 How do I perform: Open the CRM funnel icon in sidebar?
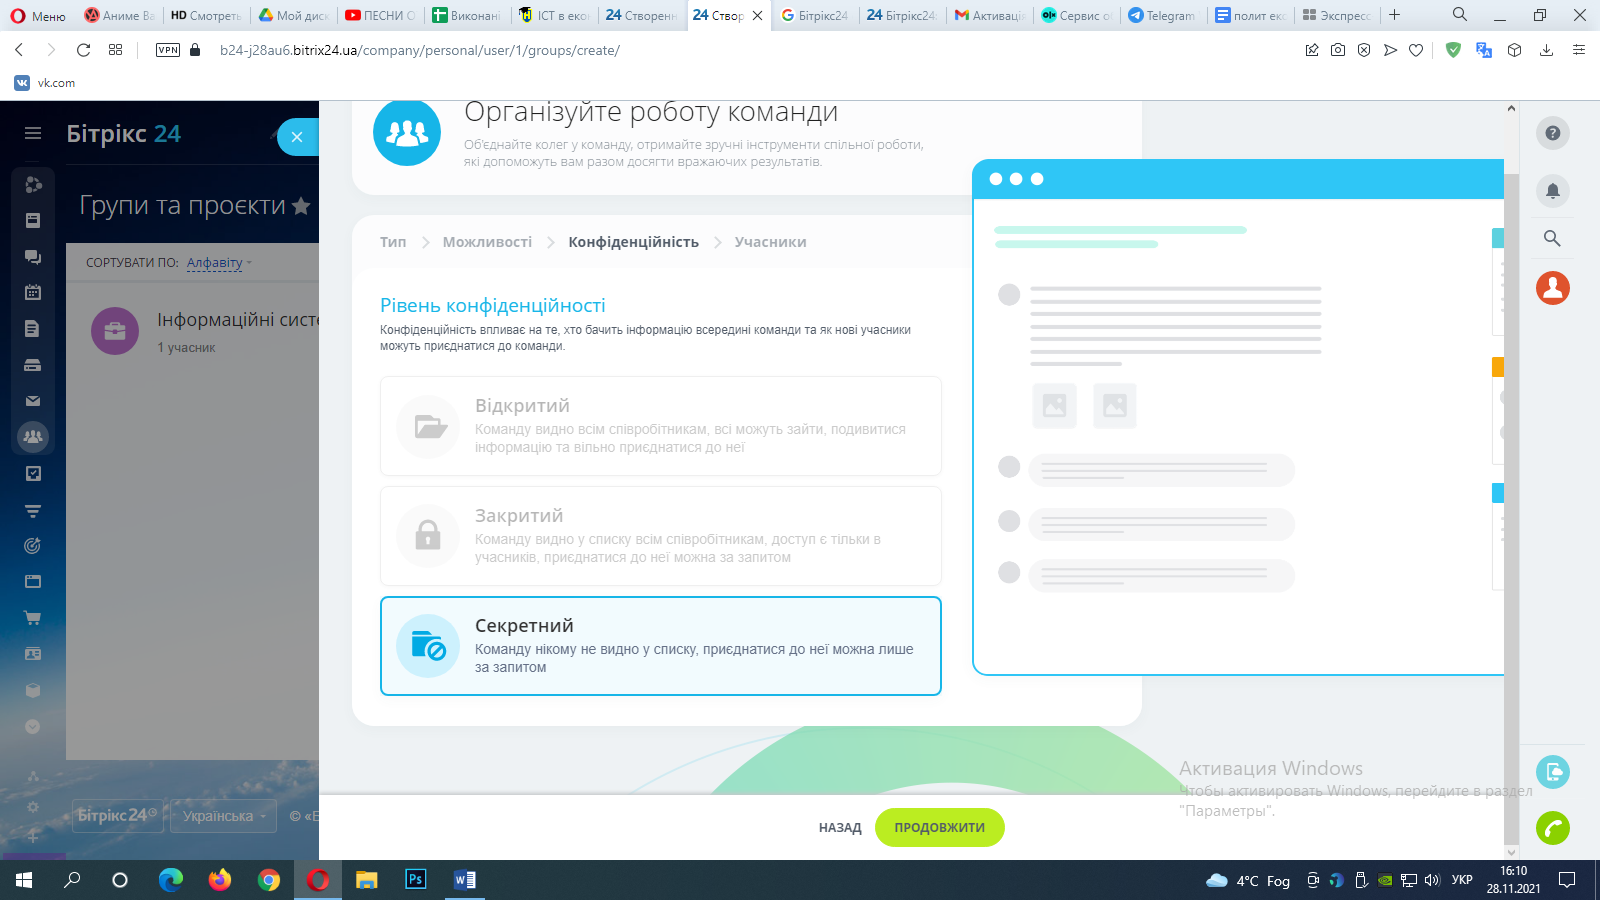pos(33,510)
